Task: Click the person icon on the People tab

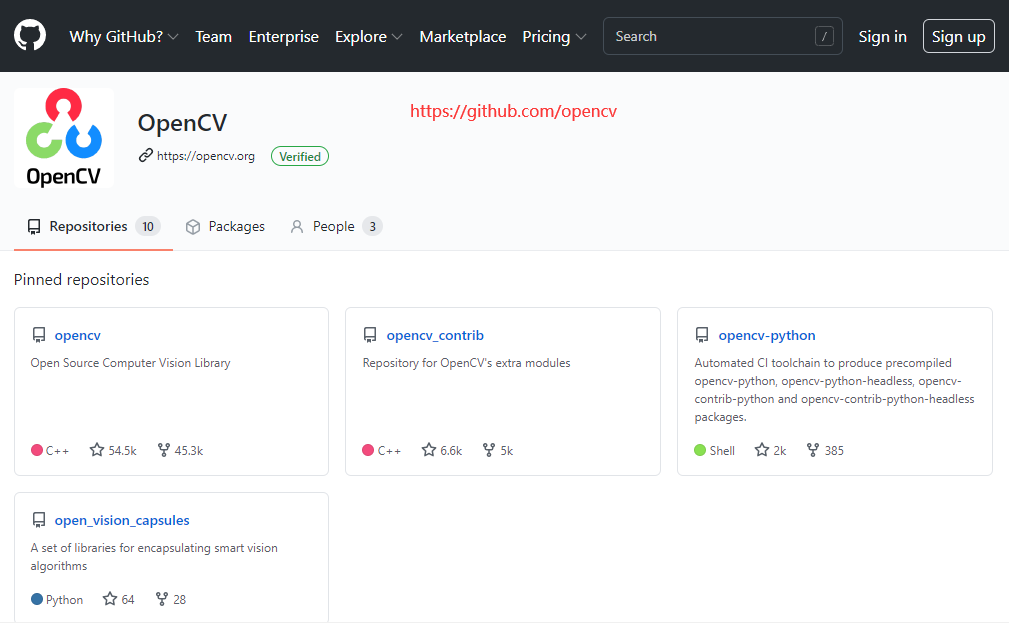Action: point(297,227)
